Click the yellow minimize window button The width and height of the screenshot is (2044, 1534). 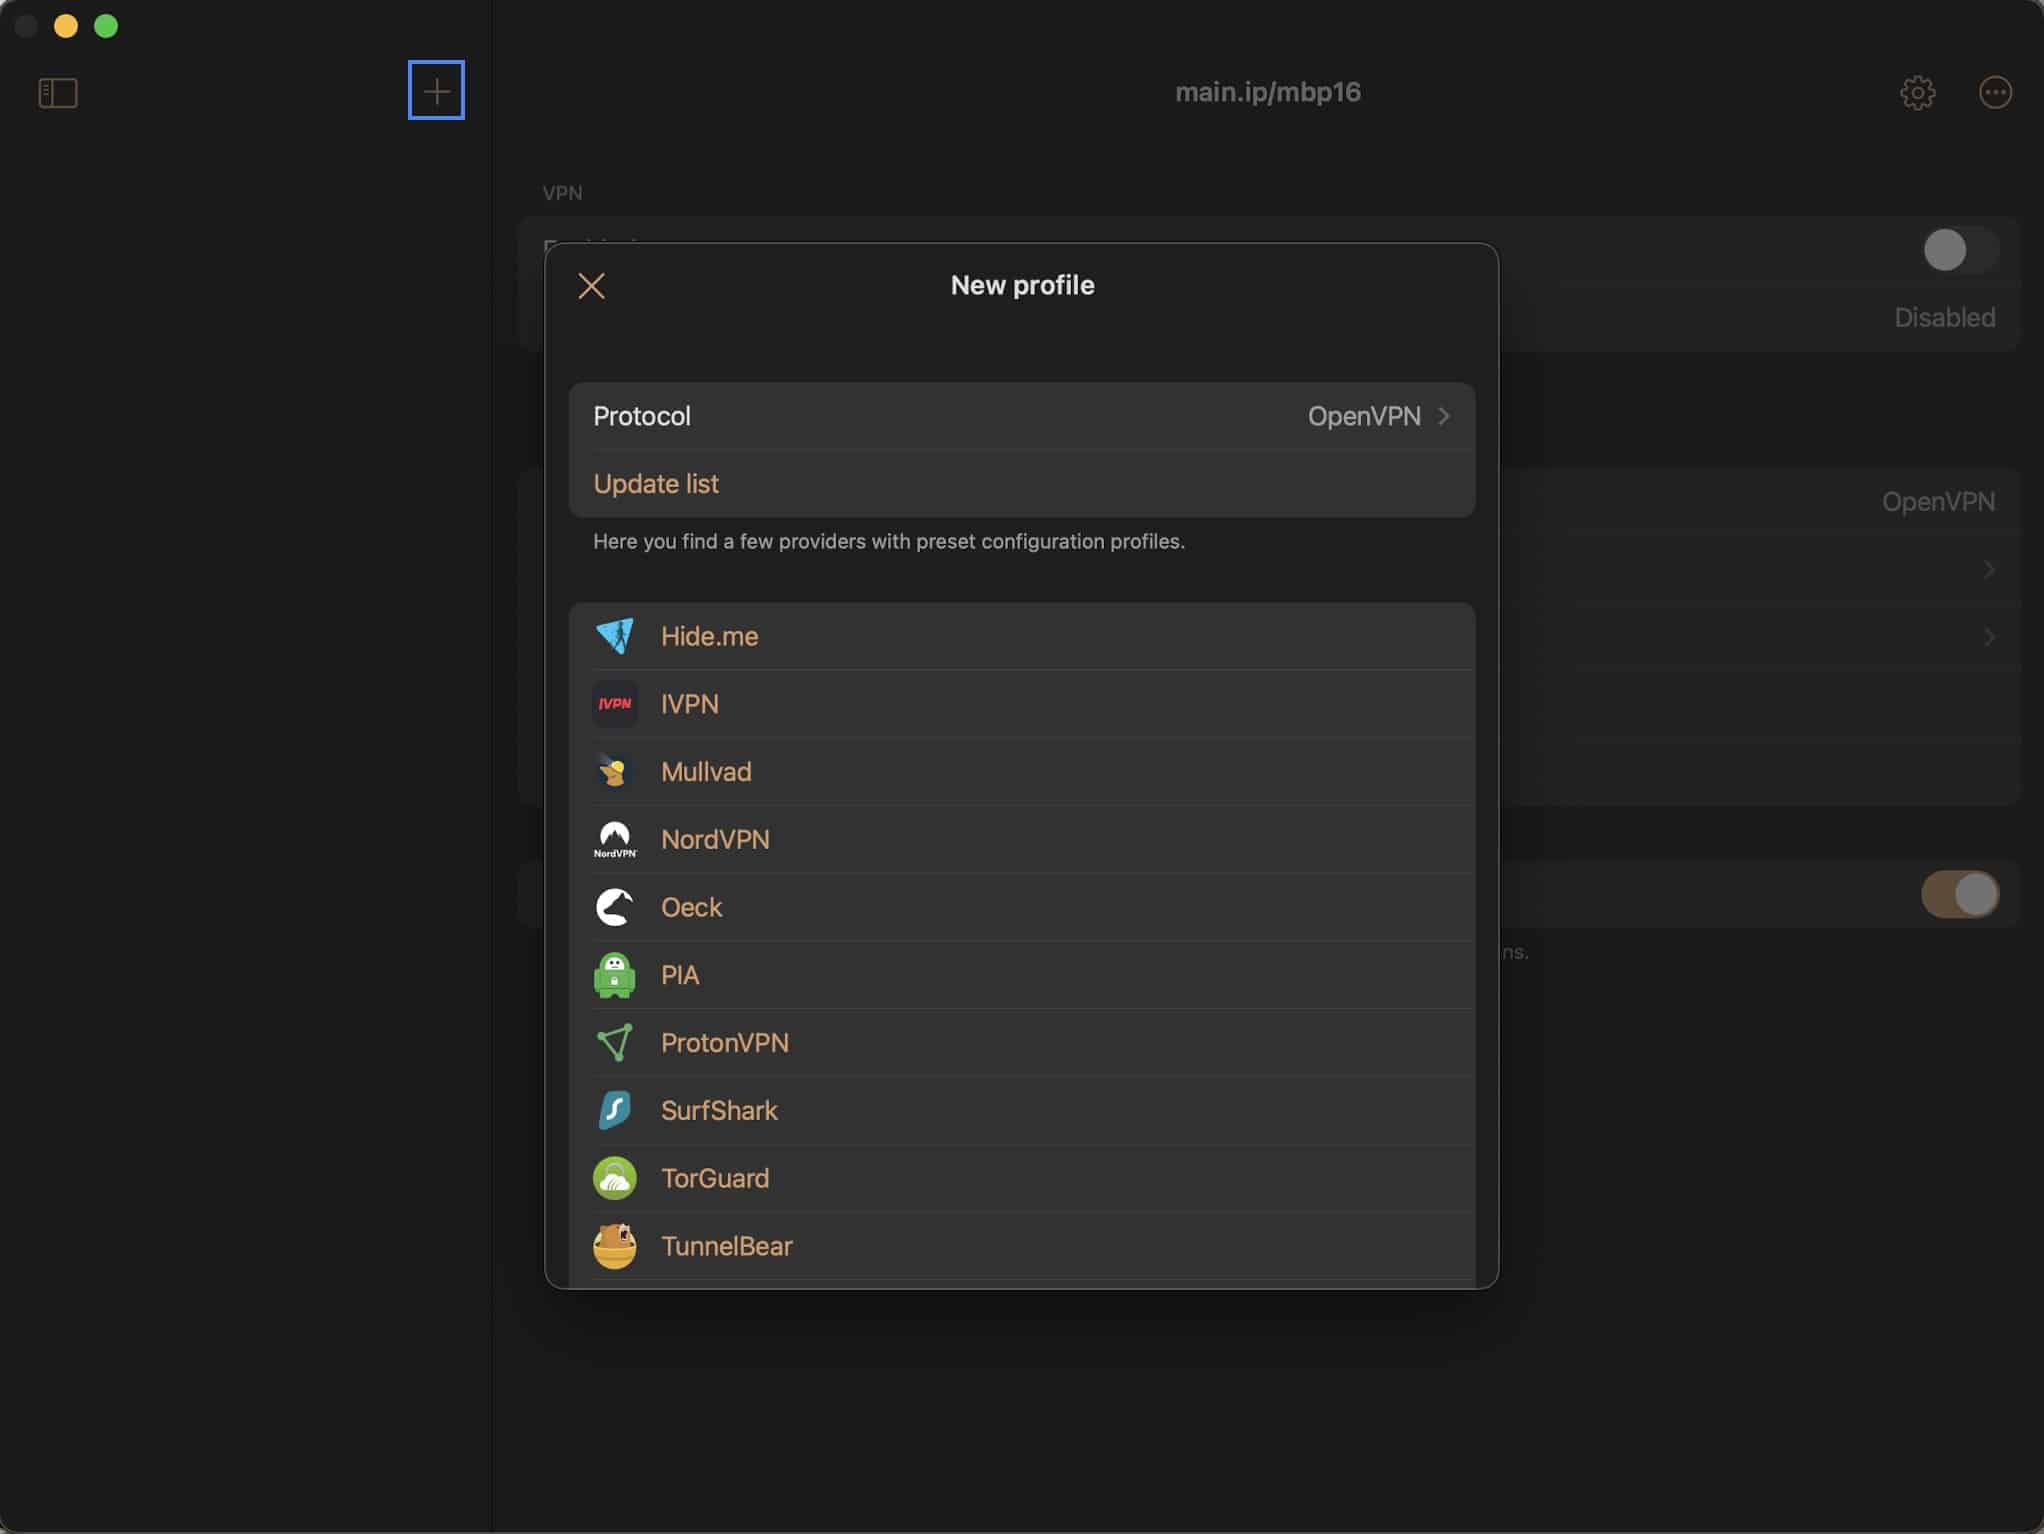(x=66, y=26)
